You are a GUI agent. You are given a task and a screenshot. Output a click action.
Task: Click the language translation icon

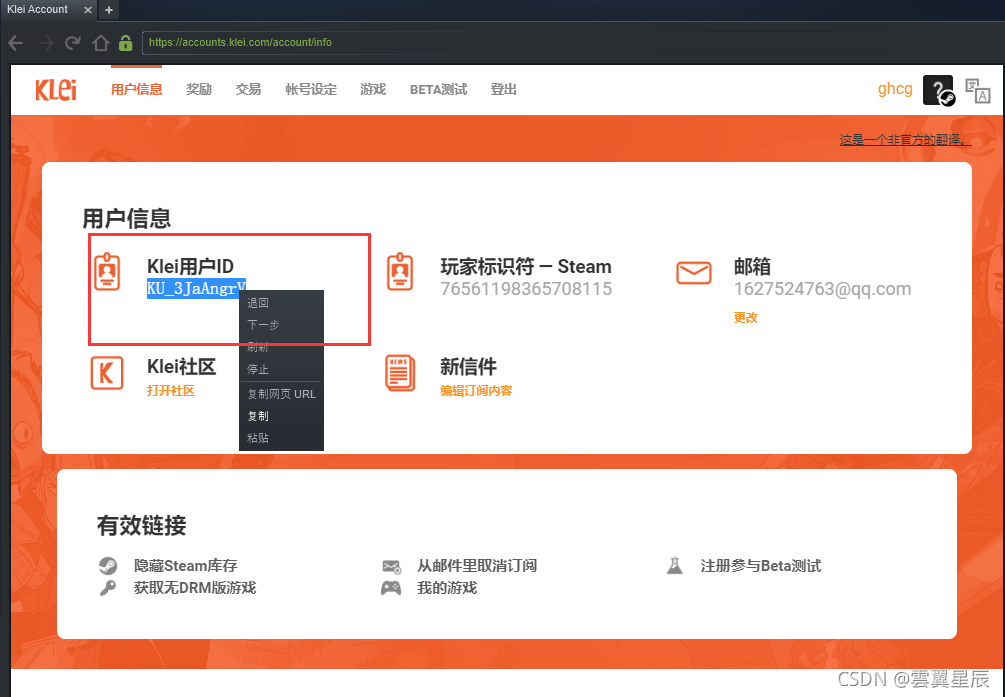[977, 90]
